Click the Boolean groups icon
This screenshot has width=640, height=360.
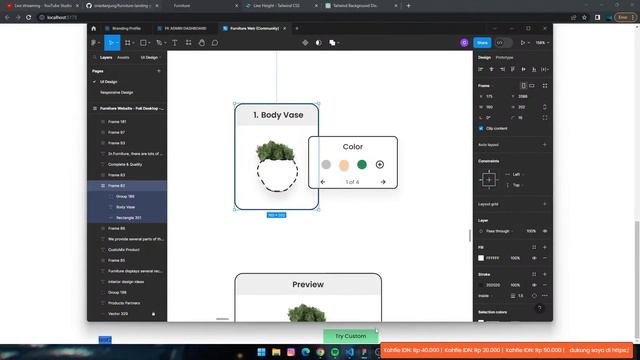pos(332,42)
